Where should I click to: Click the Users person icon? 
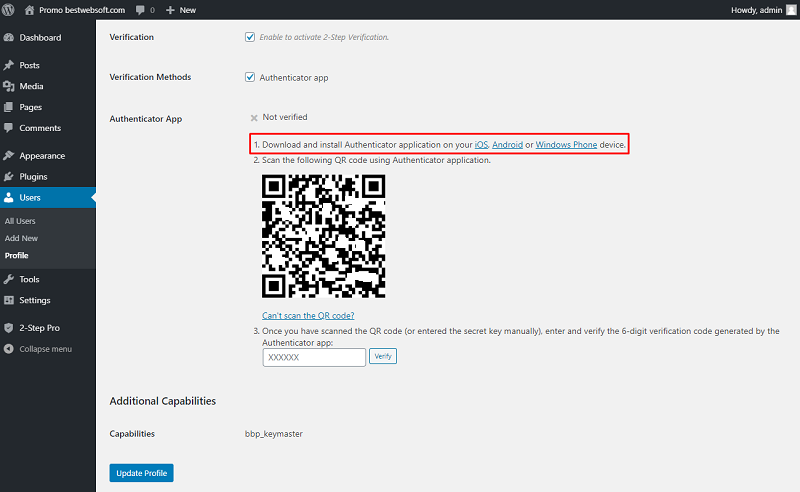9,198
